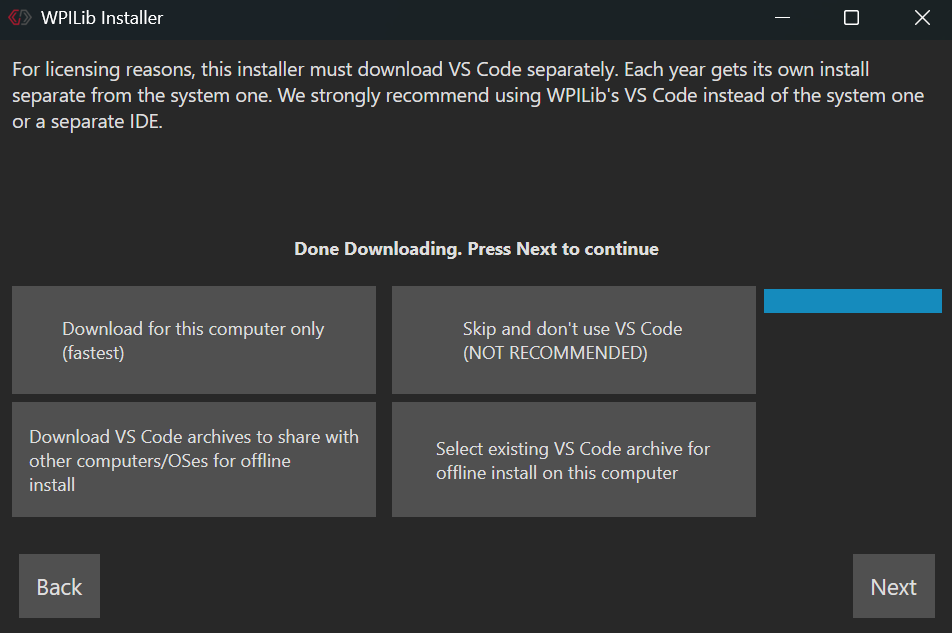
Task: Go Back to the previous installer page
Action: pyautogui.click(x=59, y=586)
